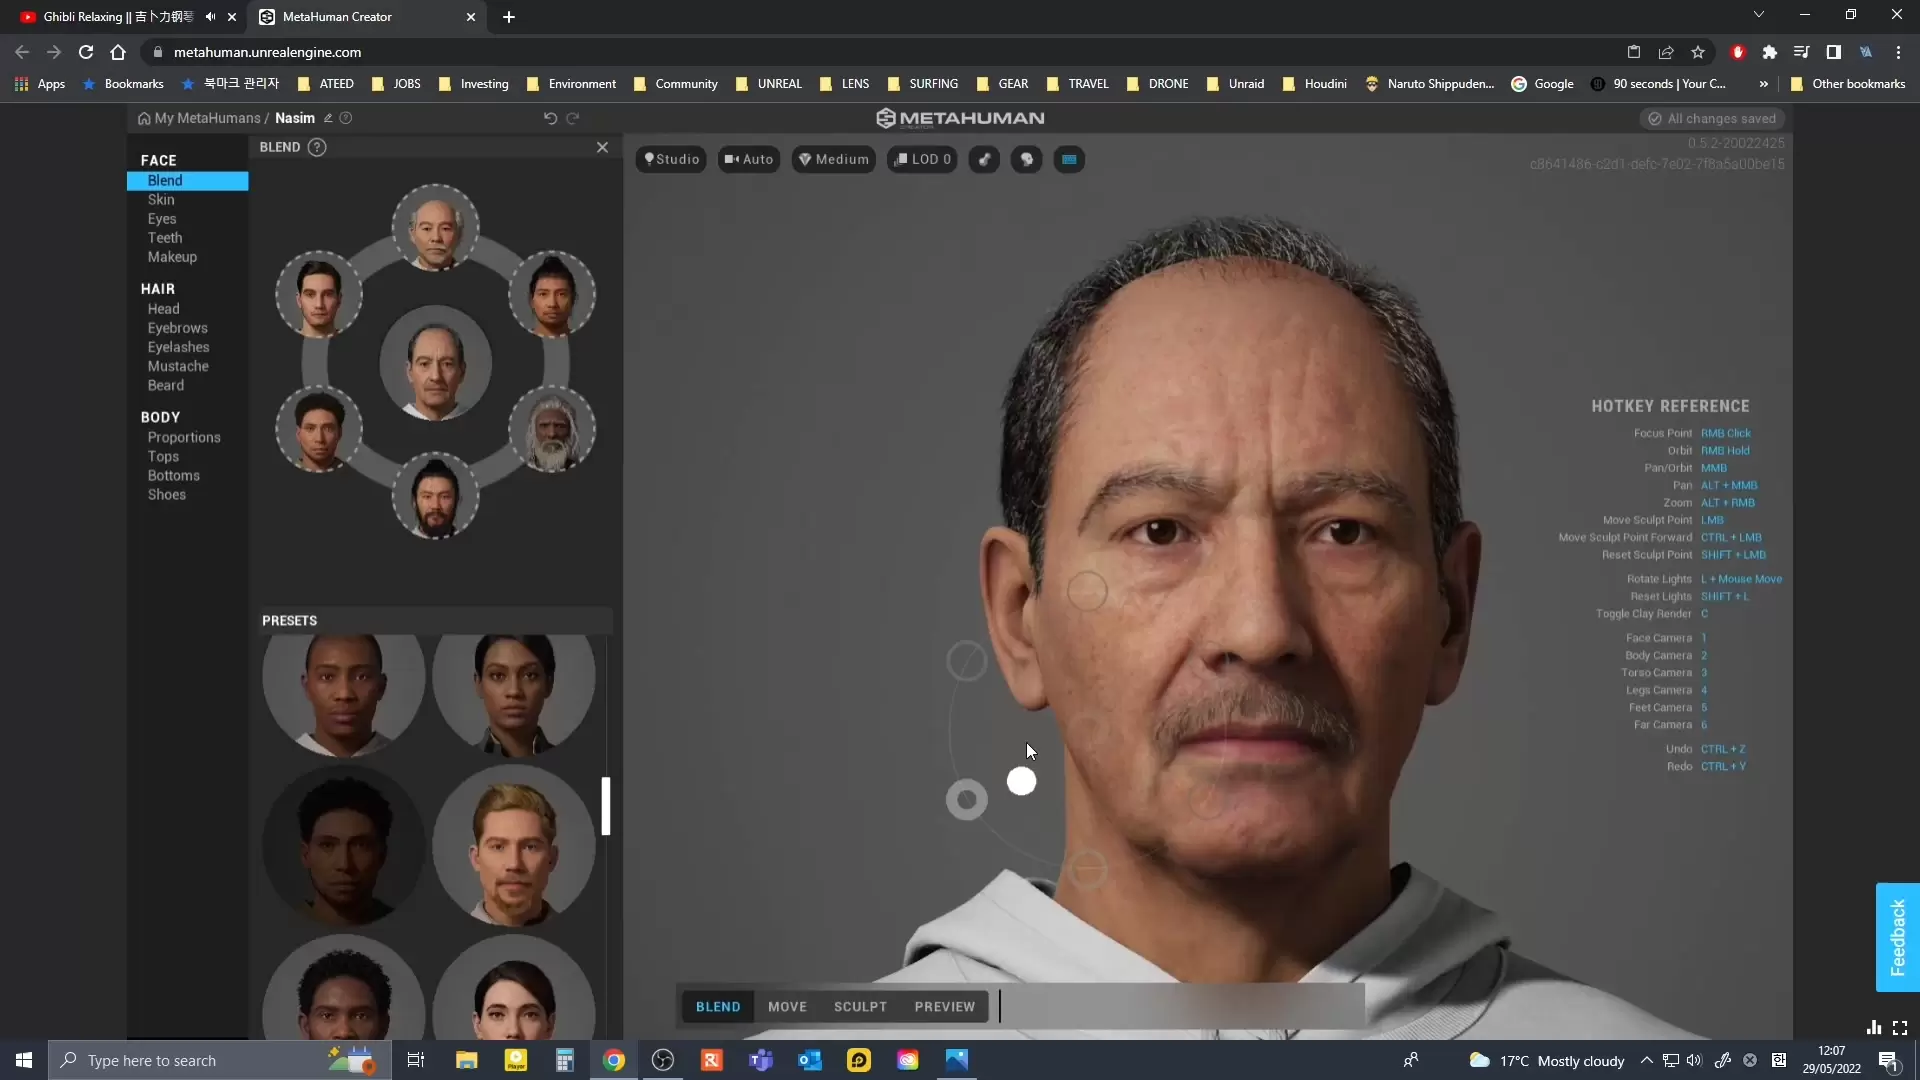Click the undo arrow icon
This screenshot has height=1080, width=1920.
[x=550, y=118]
